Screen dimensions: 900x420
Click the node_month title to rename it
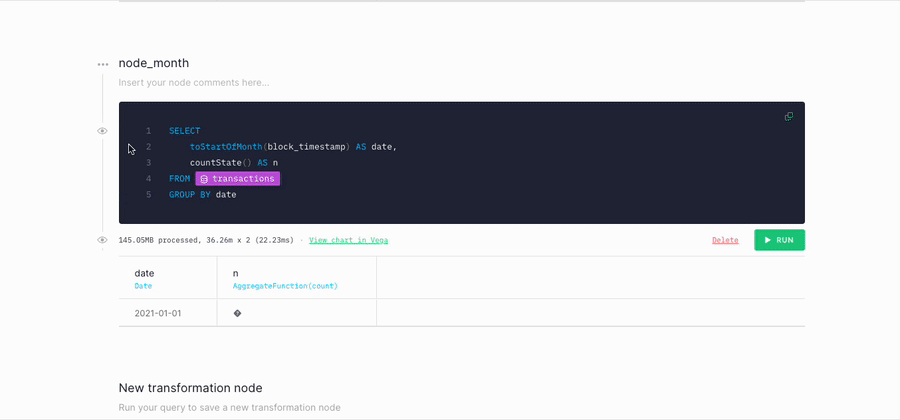tap(153, 63)
